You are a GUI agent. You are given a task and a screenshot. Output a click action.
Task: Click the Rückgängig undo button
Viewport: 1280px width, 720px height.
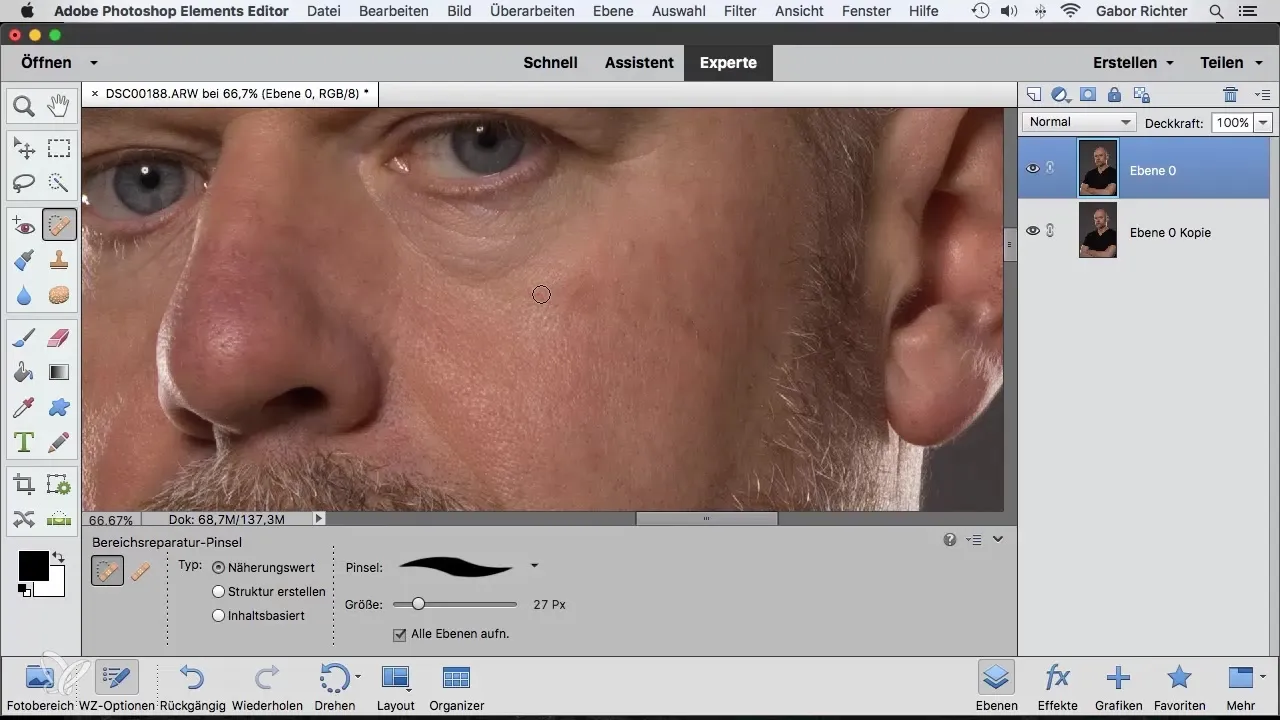pos(190,688)
